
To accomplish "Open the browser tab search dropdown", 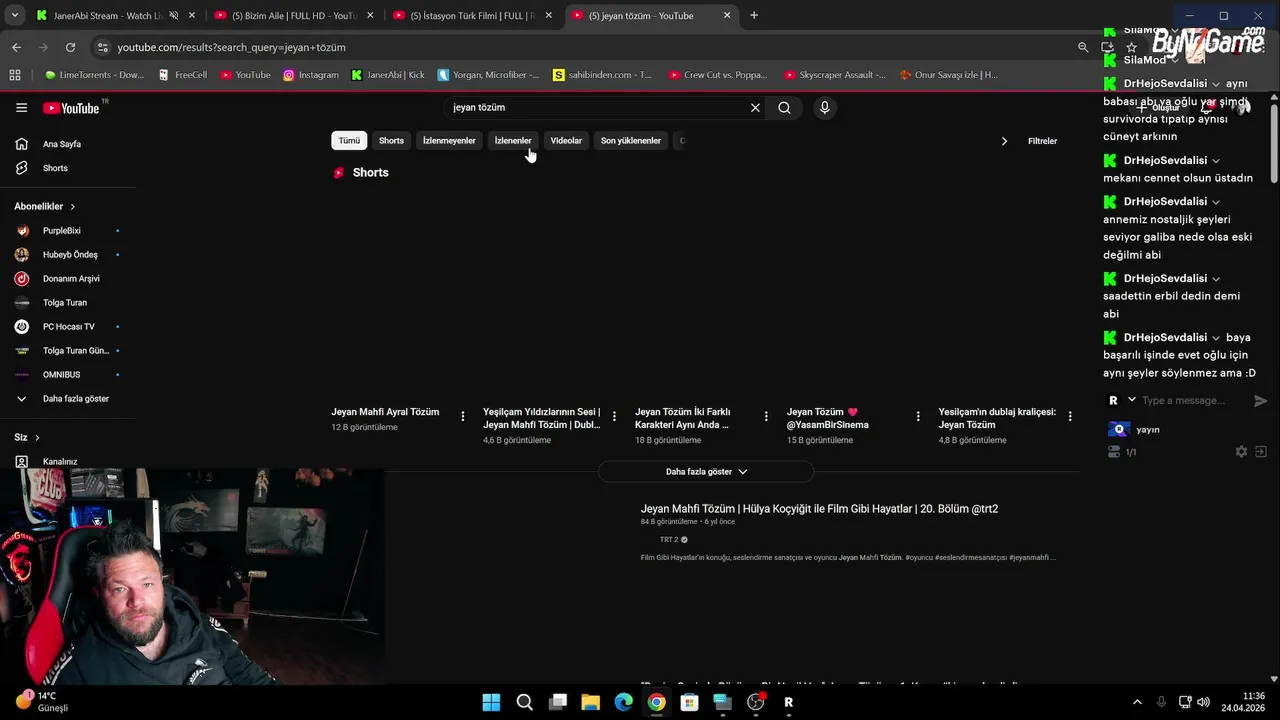I will (x=15, y=16).
